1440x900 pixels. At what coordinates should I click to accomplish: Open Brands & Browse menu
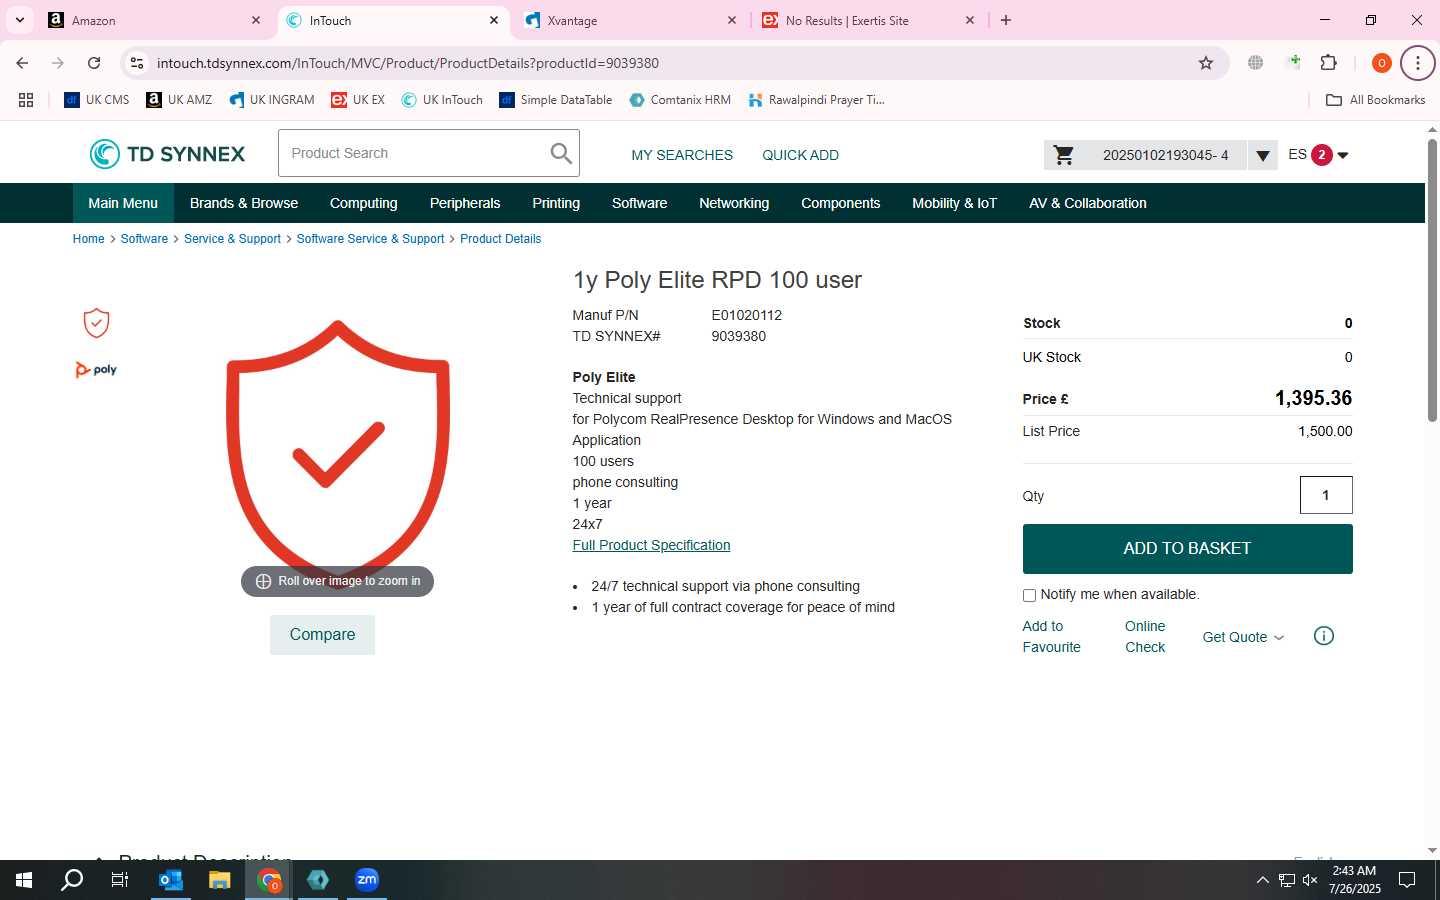coord(244,203)
